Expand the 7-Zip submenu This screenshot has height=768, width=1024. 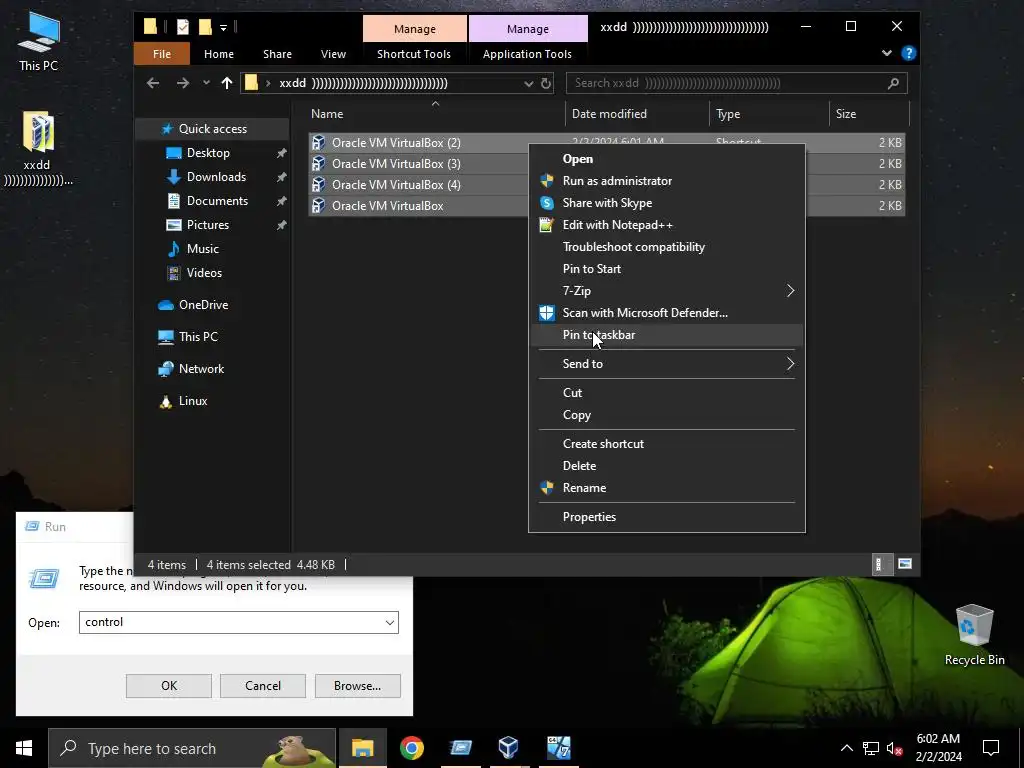666,291
